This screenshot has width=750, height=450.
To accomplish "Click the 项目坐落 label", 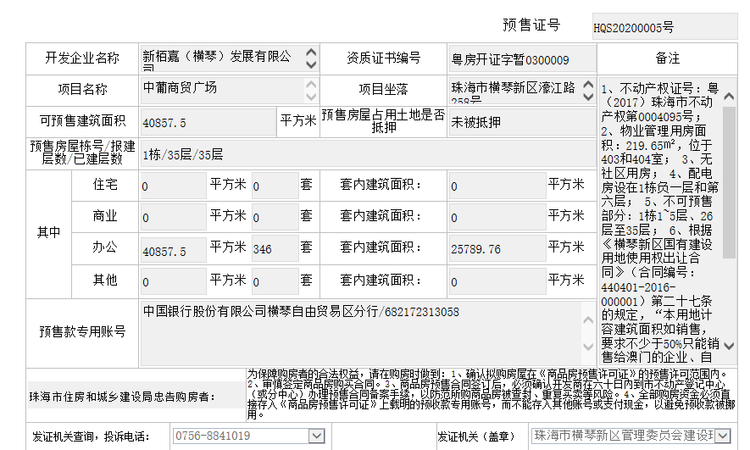I will [383, 89].
